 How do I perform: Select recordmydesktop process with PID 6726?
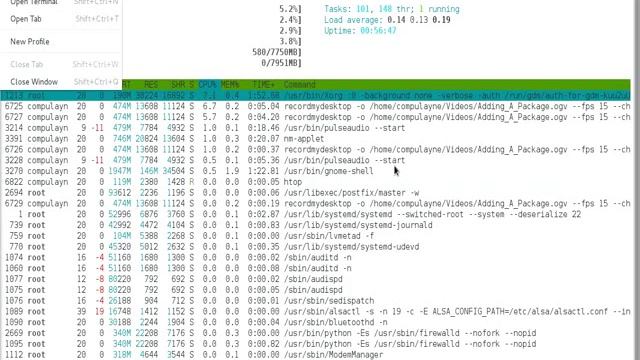click(316, 149)
